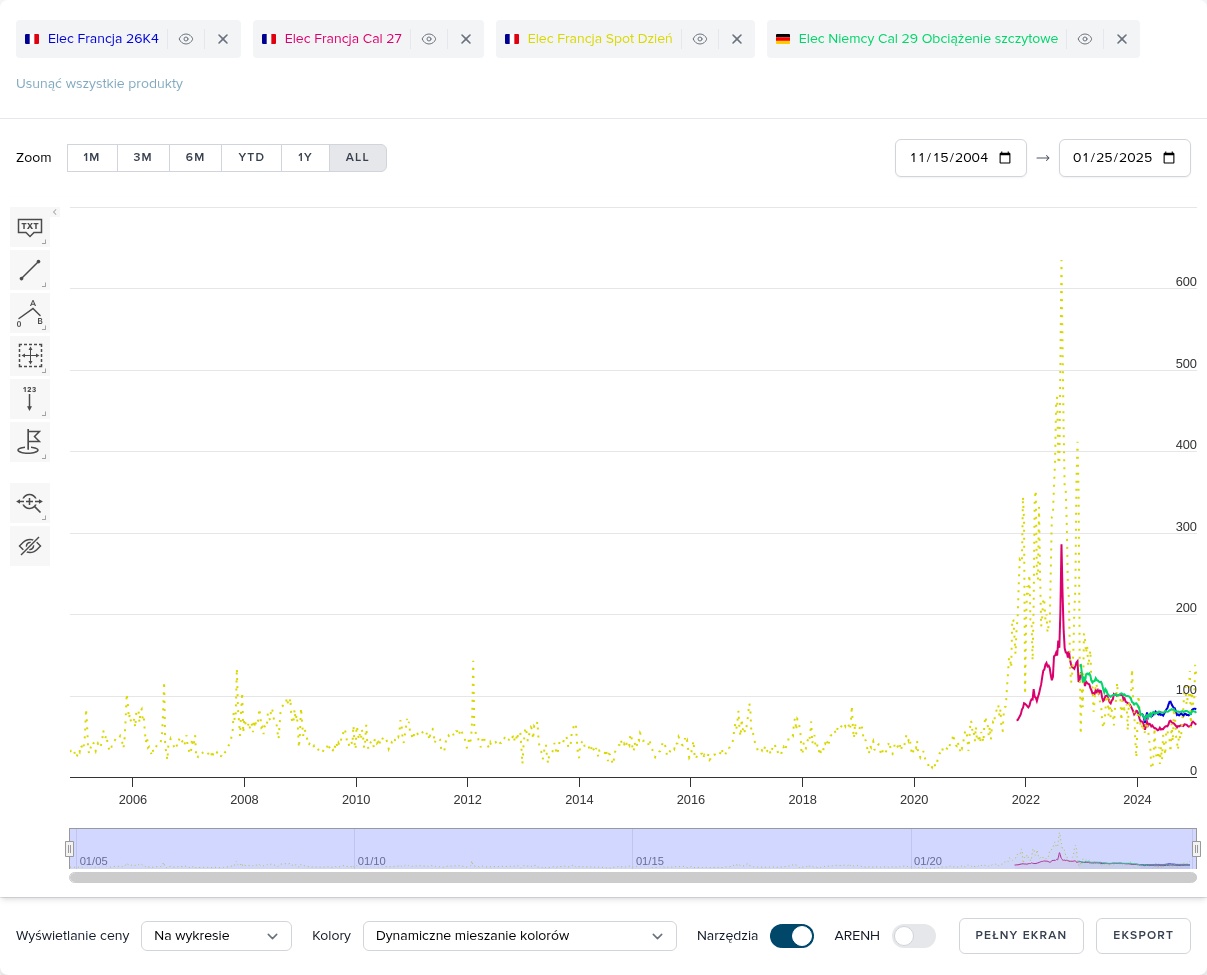The image size is (1207, 975).
Task: Click the 2022 x-axis label
Action: click(1026, 800)
